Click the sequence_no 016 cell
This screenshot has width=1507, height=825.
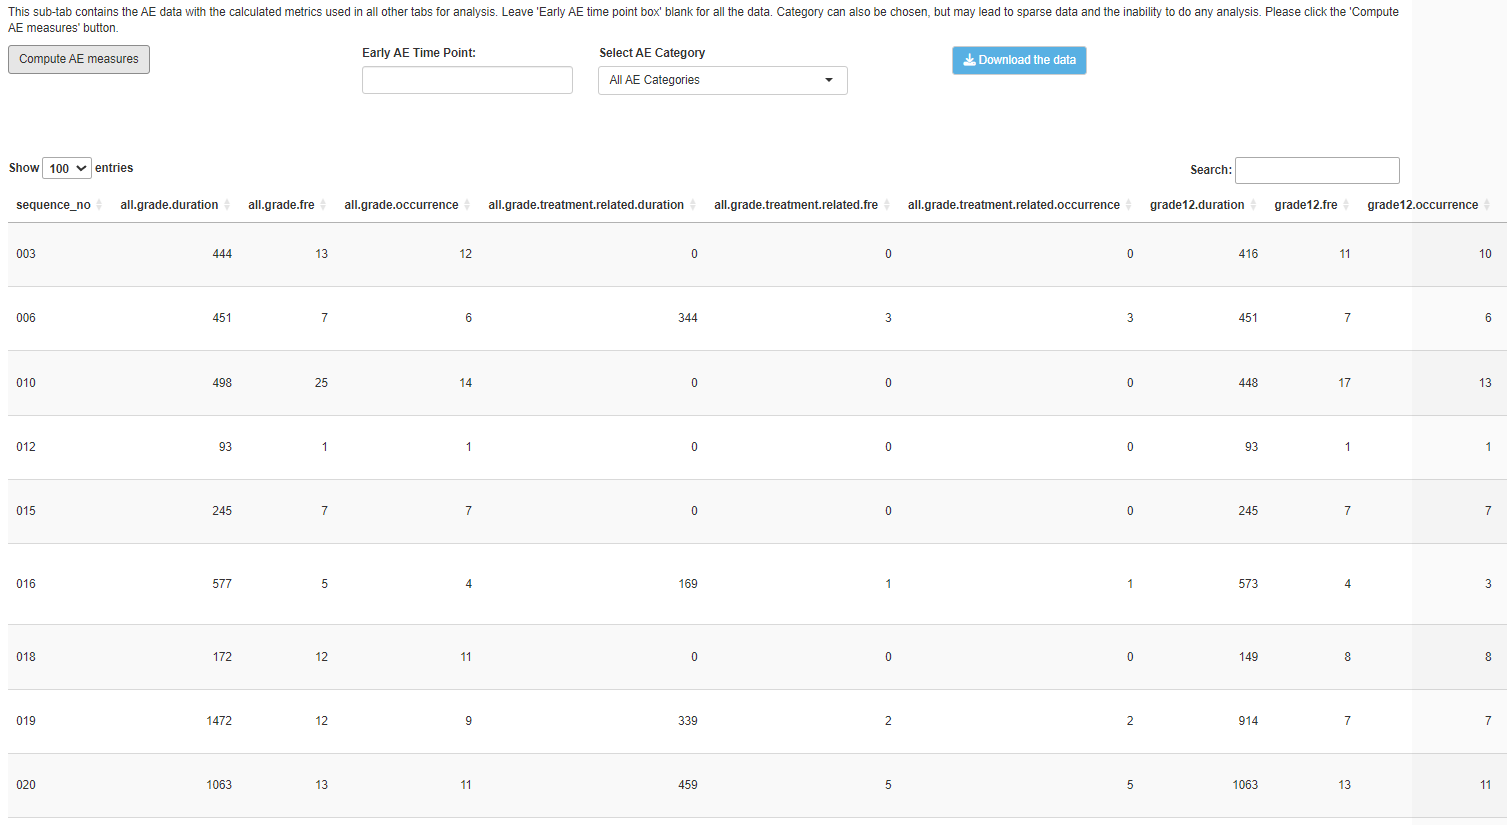[26, 584]
